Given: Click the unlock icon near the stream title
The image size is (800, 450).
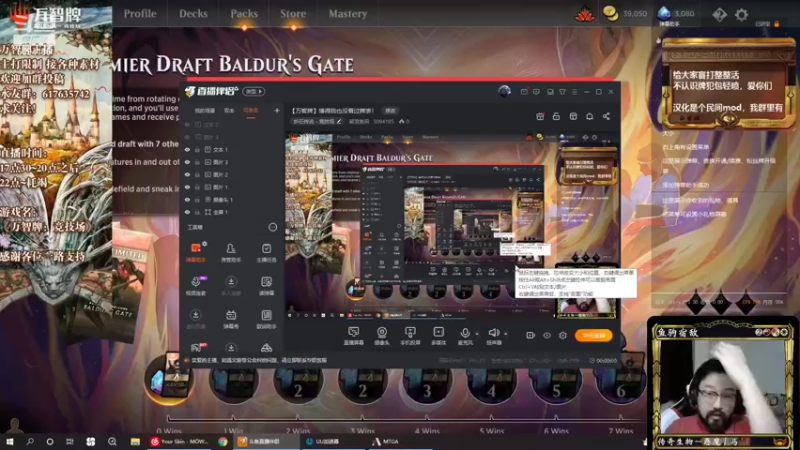Looking at the screenshot, I should 556,116.
